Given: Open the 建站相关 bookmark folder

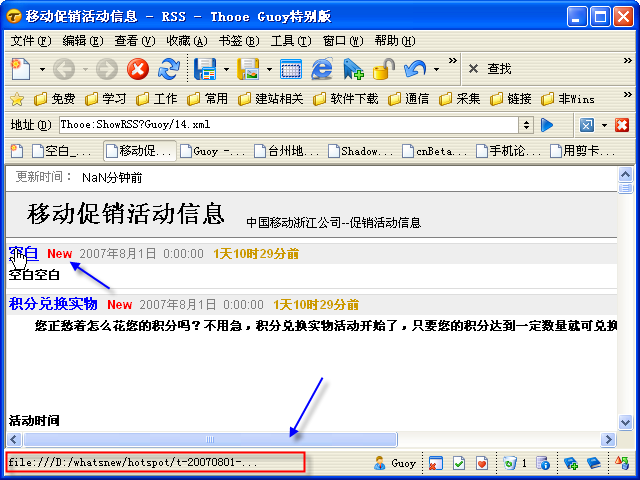Looking at the screenshot, I should (271, 99).
